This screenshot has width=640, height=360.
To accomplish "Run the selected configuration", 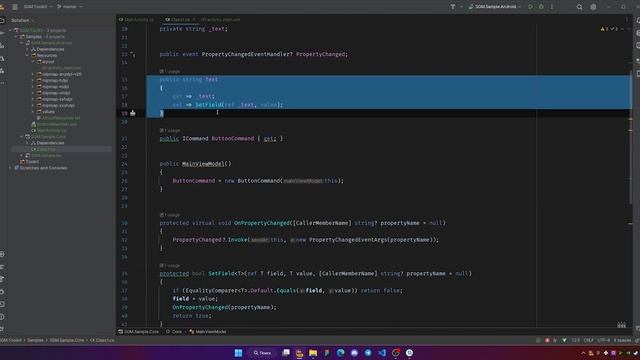I will [x=530, y=7].
